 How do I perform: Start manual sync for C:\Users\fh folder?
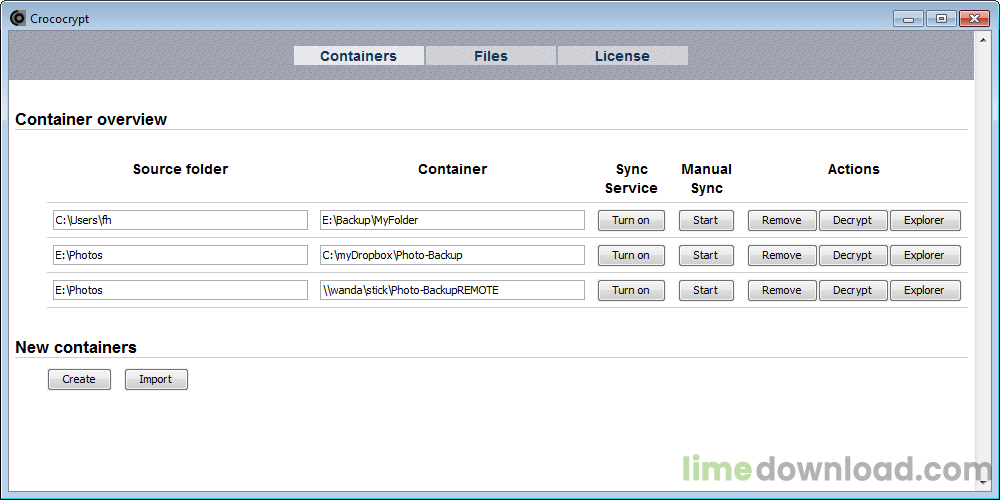[x=706, y=220]
